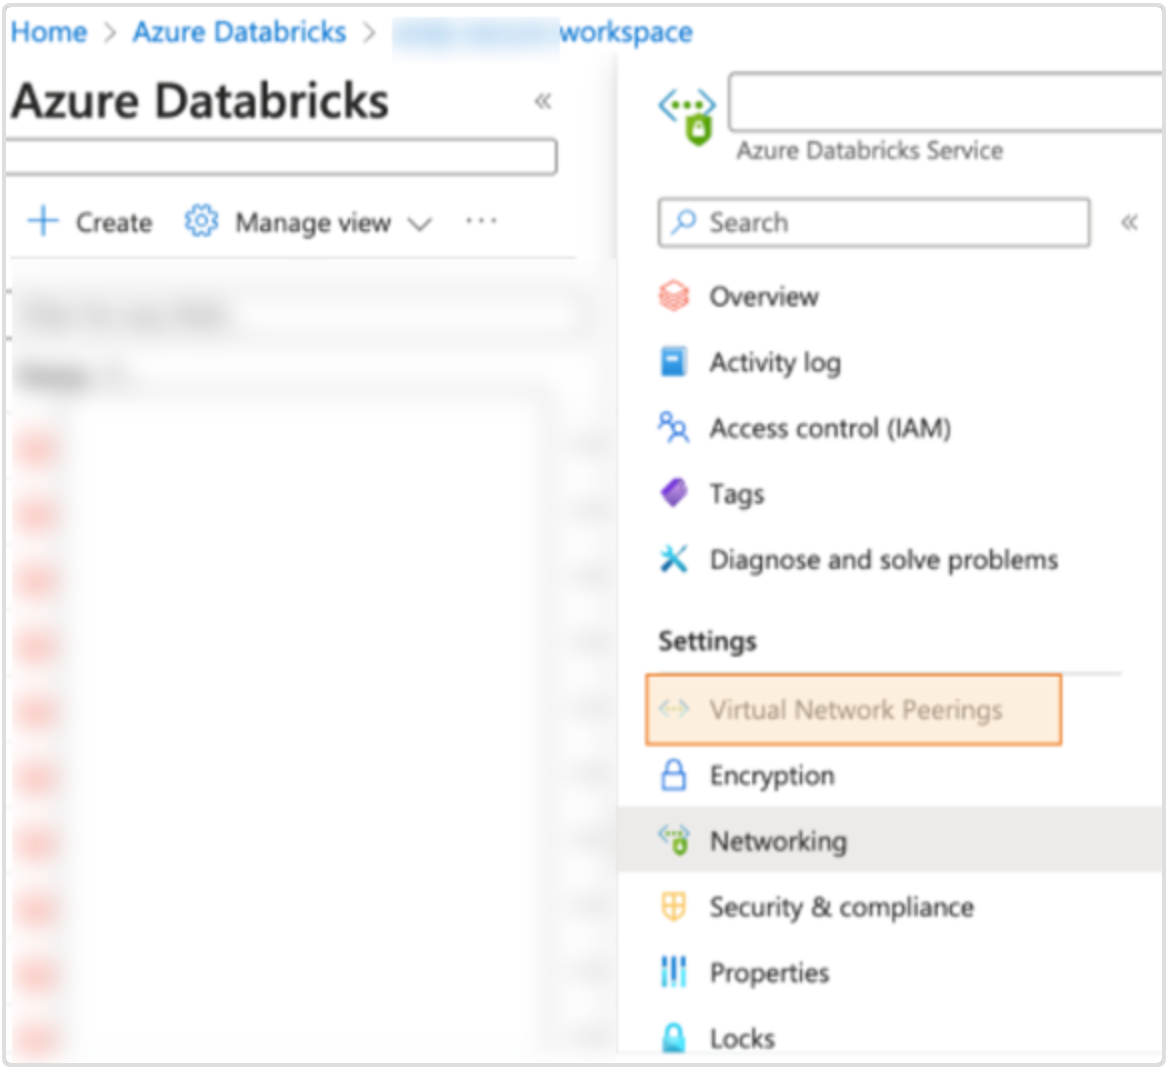Click the Encryption padlock icon
This screenshot has width=1172, height=1074.
tap(674, 775)
